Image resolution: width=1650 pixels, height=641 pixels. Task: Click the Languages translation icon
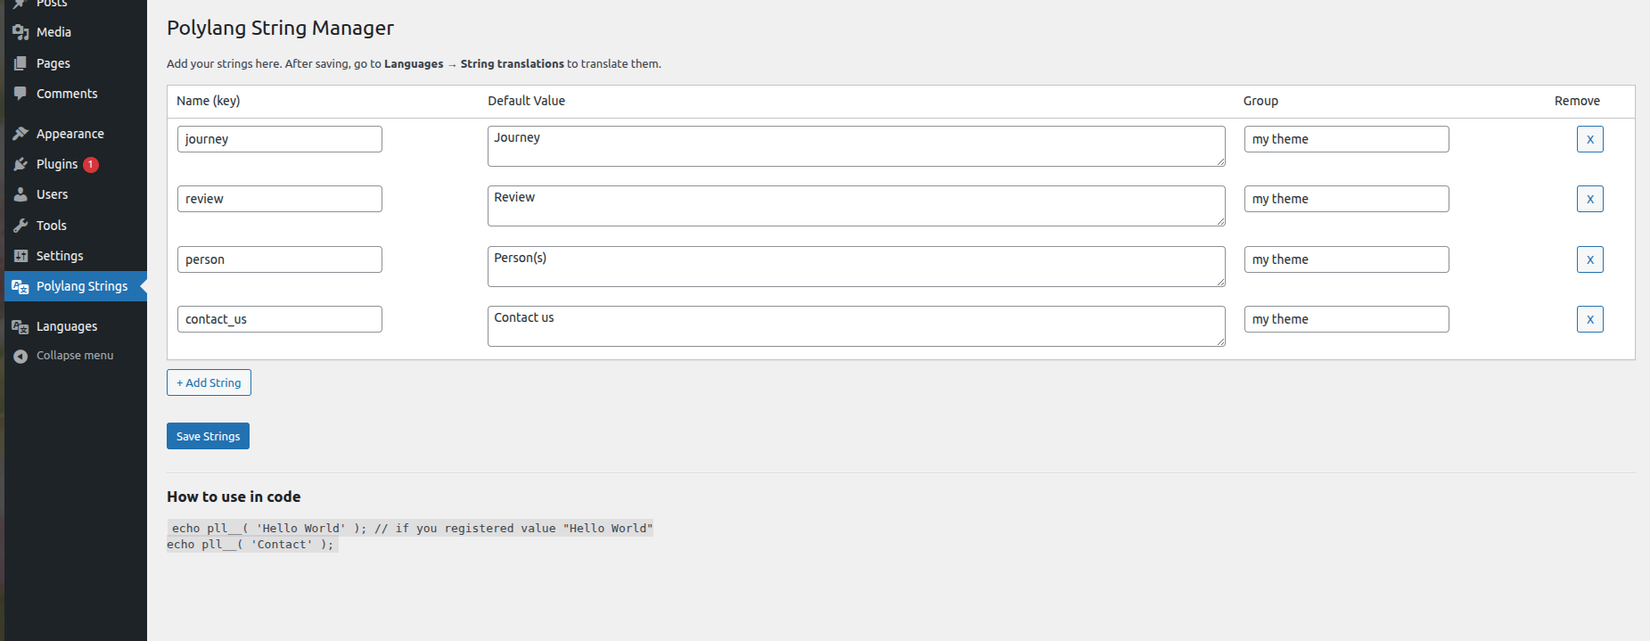[20, 326]
